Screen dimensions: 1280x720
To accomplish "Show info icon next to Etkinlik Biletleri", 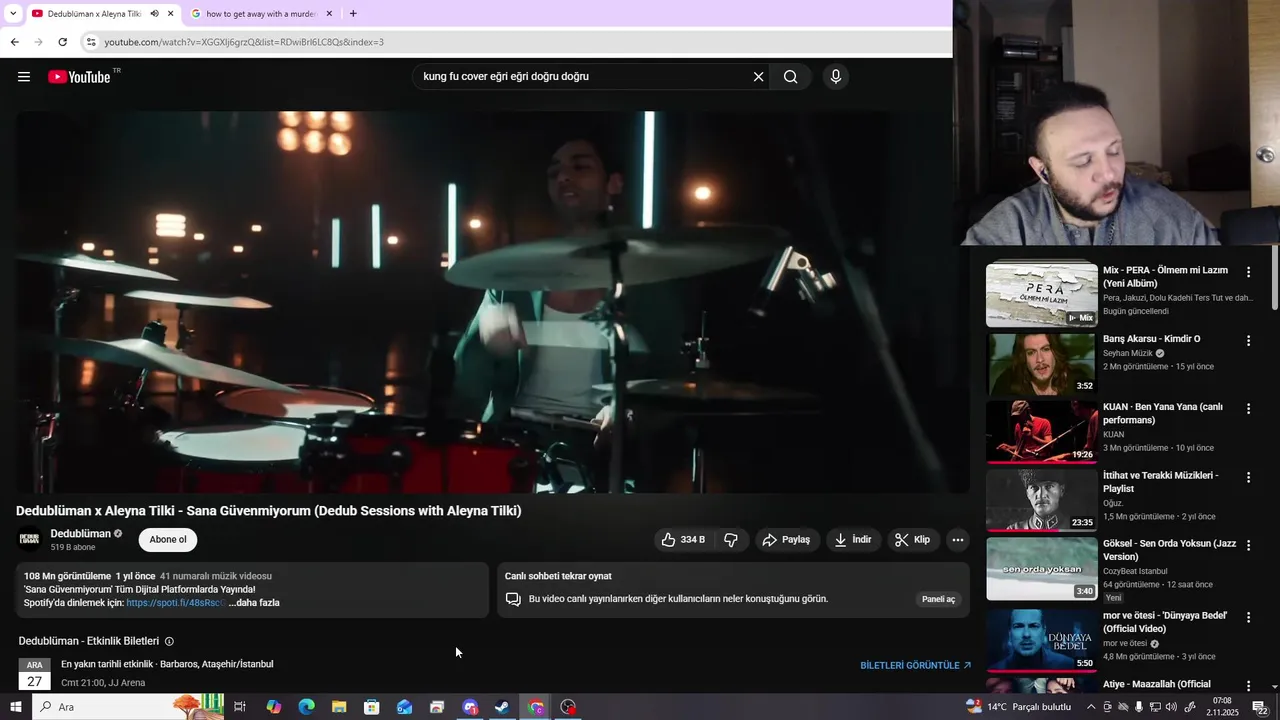I will click(169, 641).
